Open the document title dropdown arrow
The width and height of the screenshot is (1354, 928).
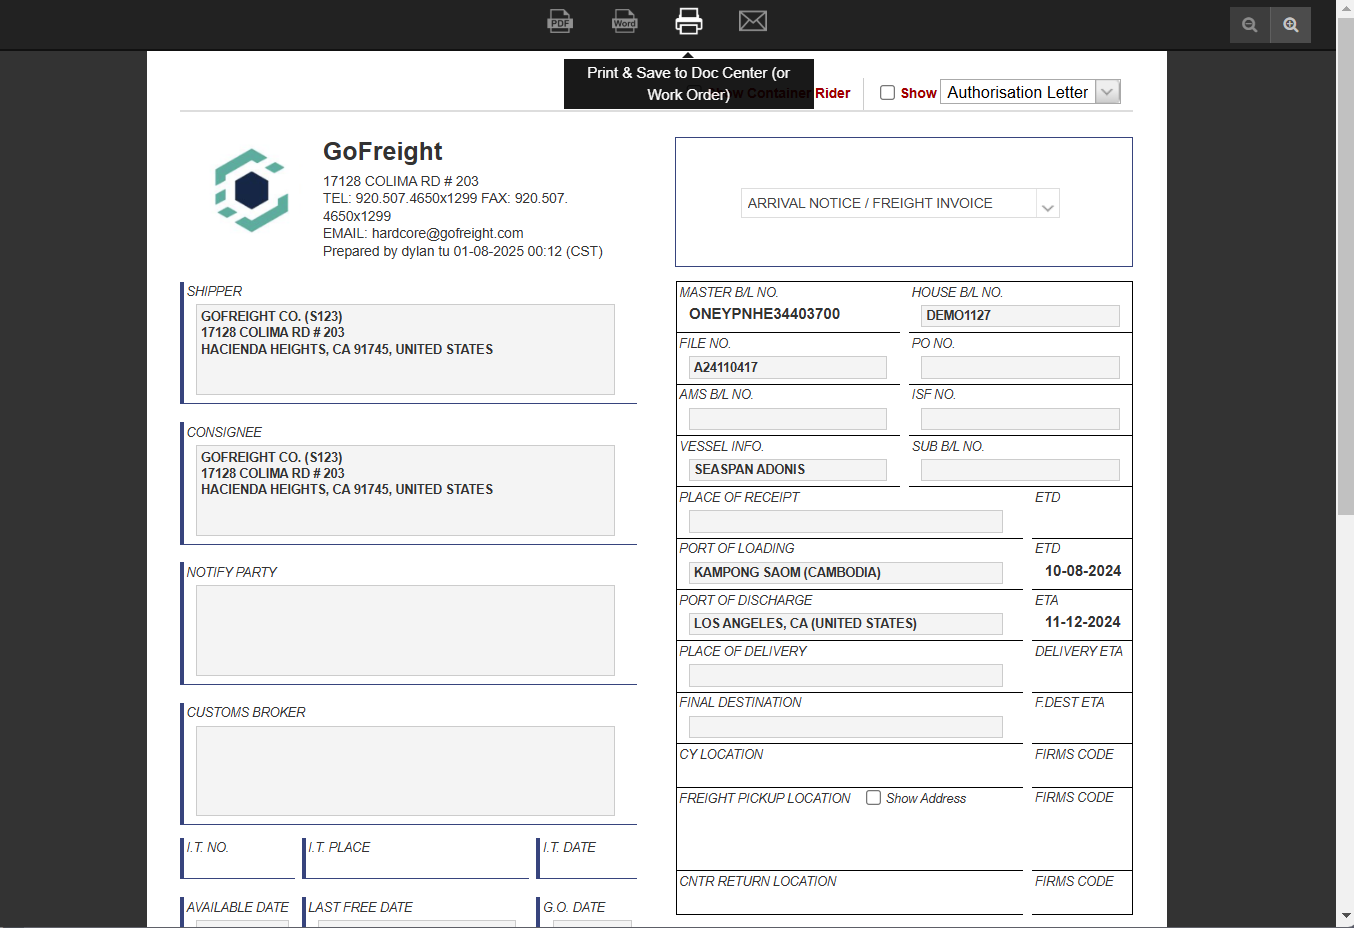click(1047, 203)
